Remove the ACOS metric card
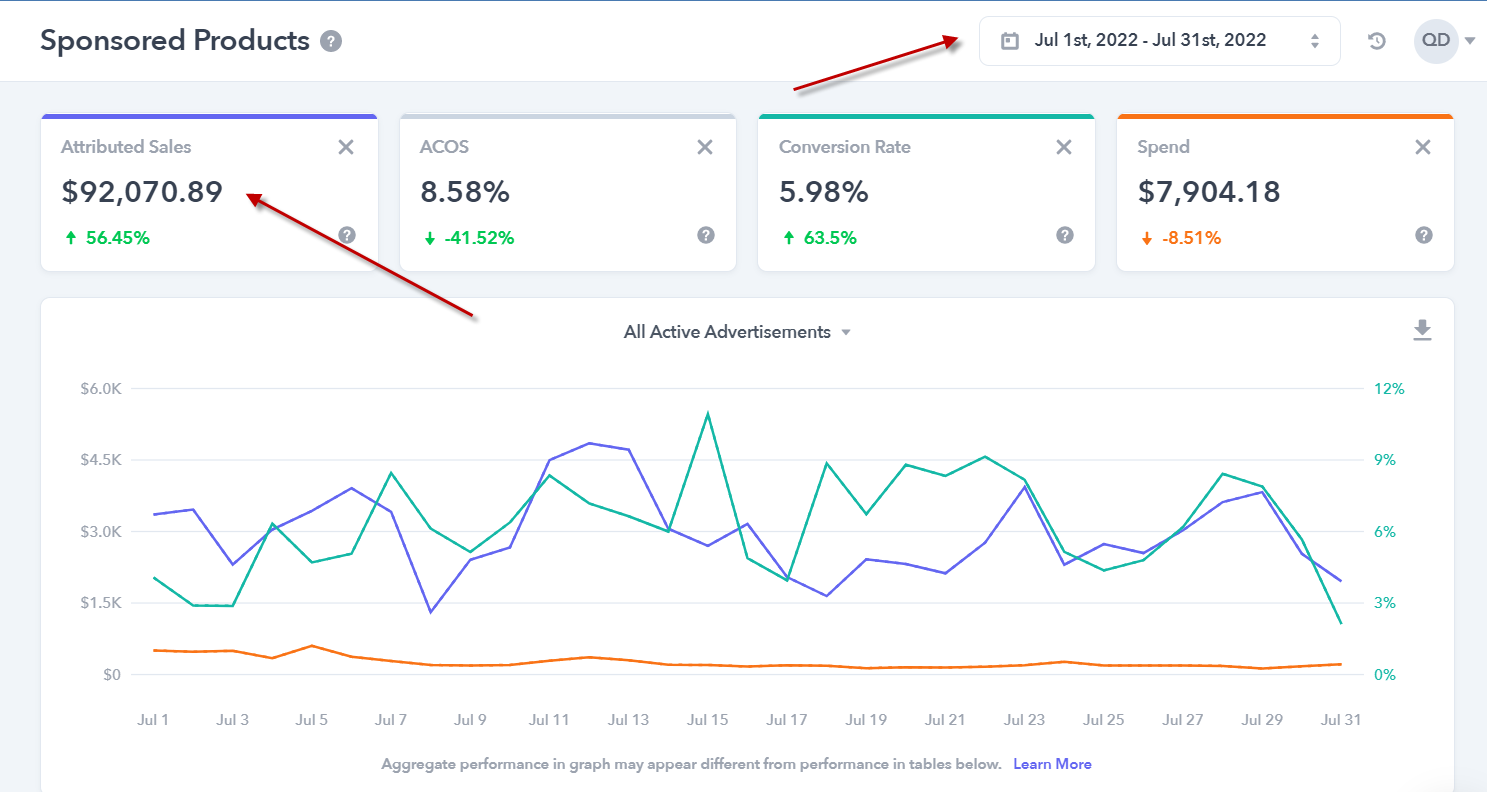Screen dimensions: 1487x792 click(705, 147)
